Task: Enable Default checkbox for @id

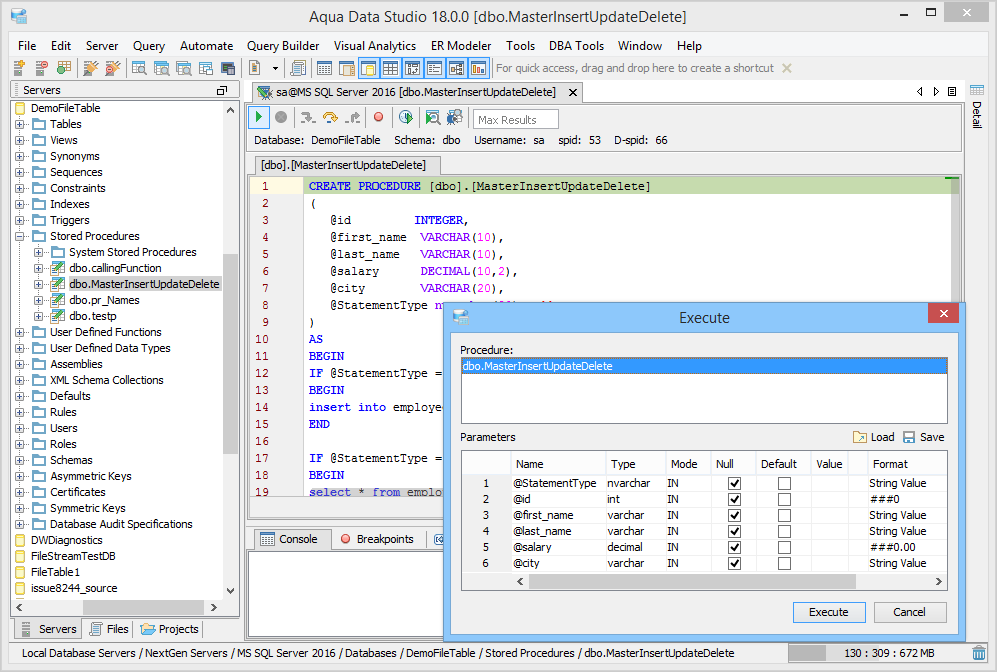Action: tap(784, 499)
